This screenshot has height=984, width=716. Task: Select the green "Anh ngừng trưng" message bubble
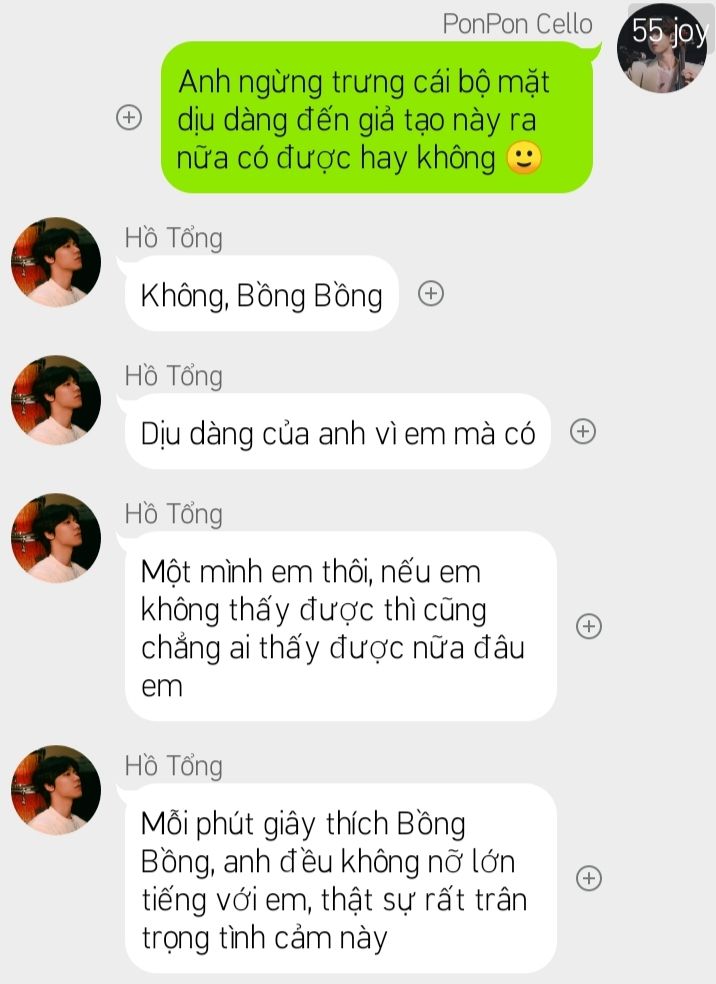[377, 117]
